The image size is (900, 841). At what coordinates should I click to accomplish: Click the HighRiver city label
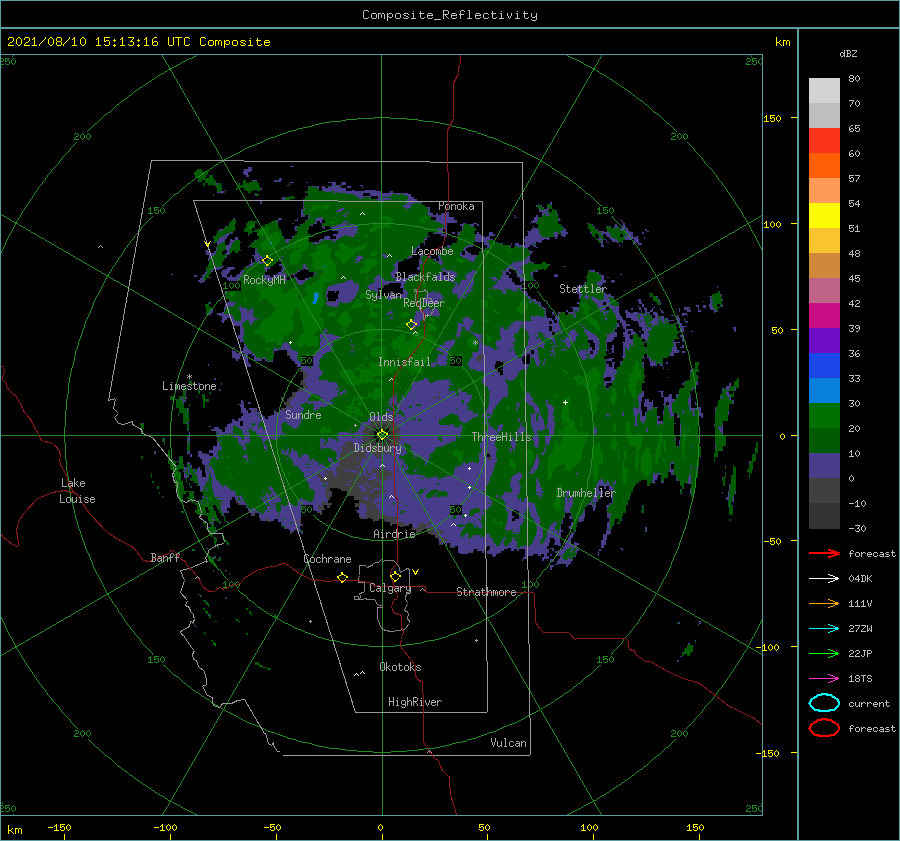coord(415,702)
